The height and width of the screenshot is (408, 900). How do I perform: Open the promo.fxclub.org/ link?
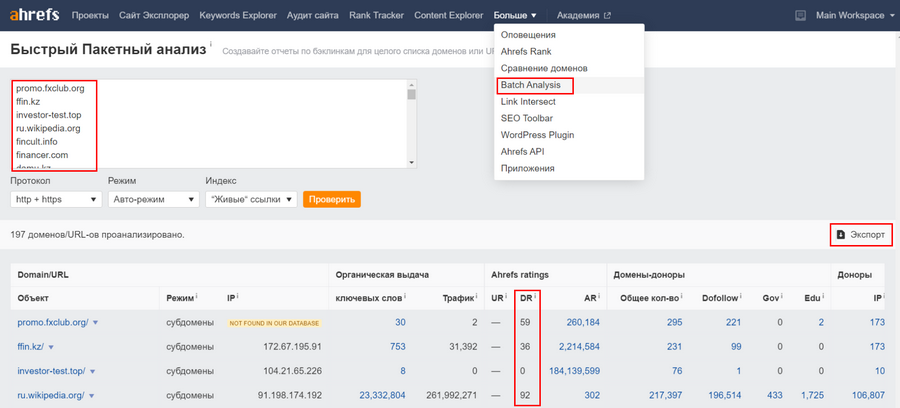[x=53, y=323]
